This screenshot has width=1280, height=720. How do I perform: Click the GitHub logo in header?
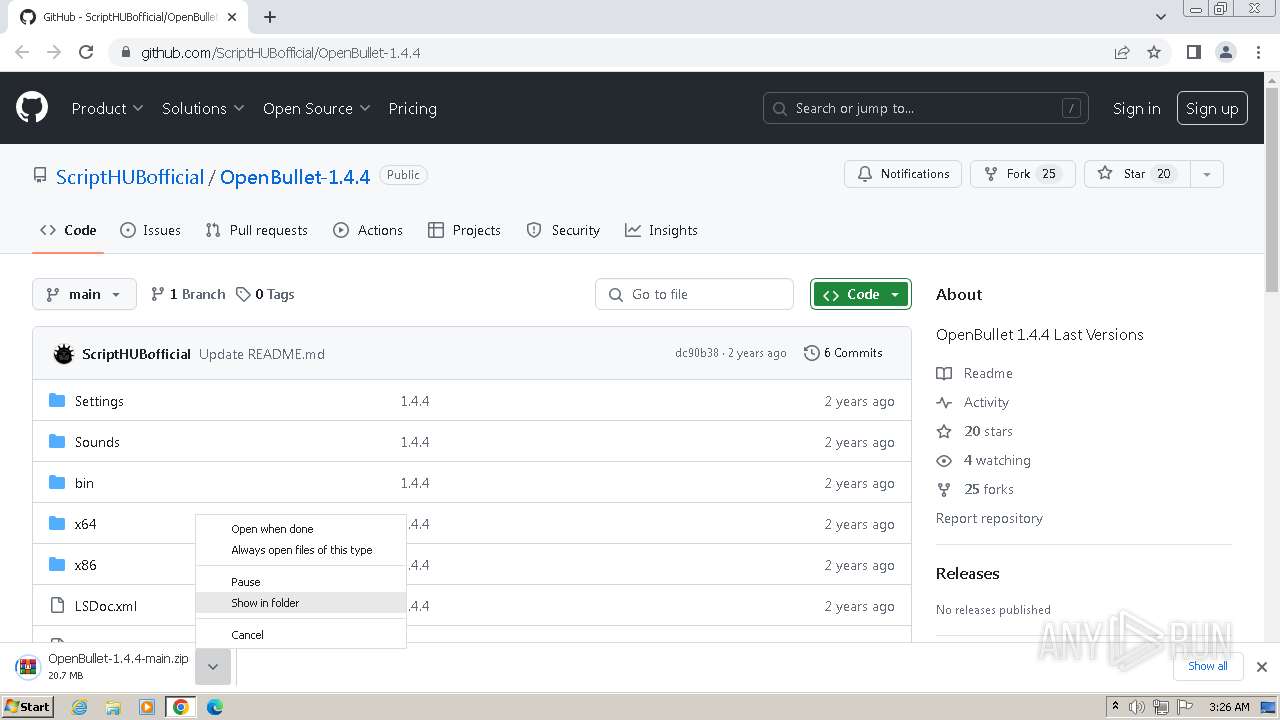pyautogui.click(x=32, y=108)
